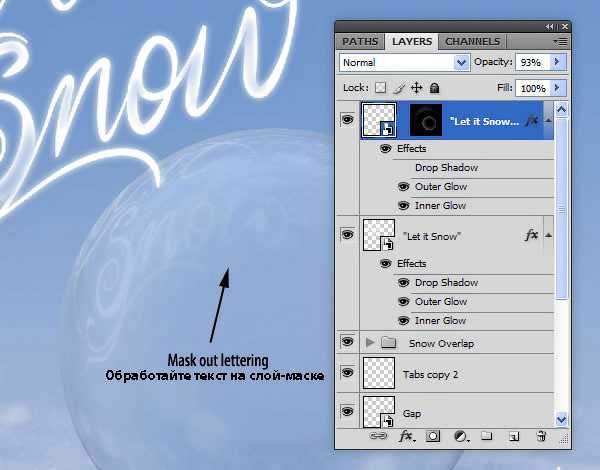The height and width of the screenshot is (470, 600).
Task: Select the Gap layer name
Action: (x=412, y=414)
